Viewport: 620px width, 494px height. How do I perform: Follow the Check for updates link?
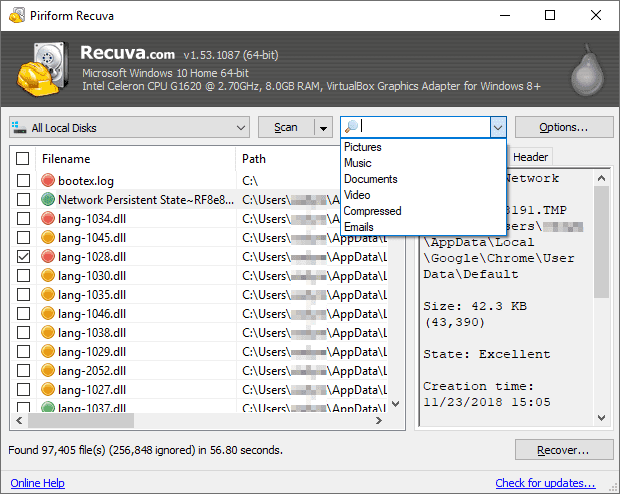tap(545, 483)
